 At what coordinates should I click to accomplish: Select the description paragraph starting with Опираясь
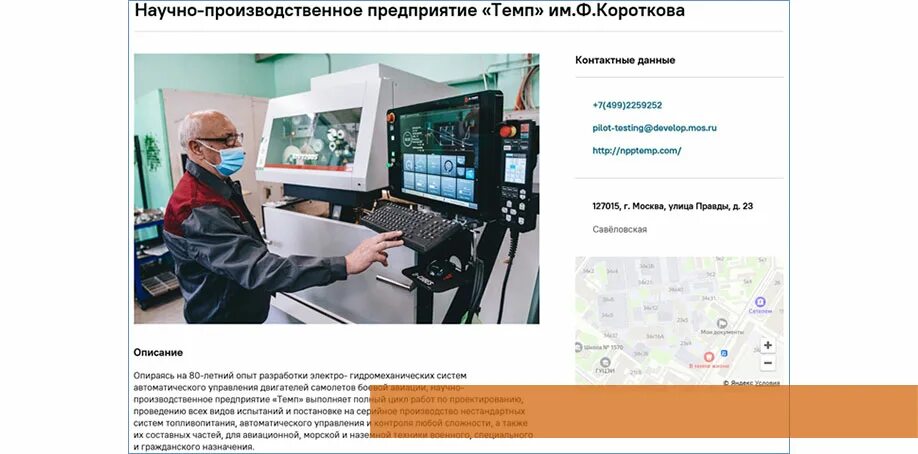coord(334,411)
